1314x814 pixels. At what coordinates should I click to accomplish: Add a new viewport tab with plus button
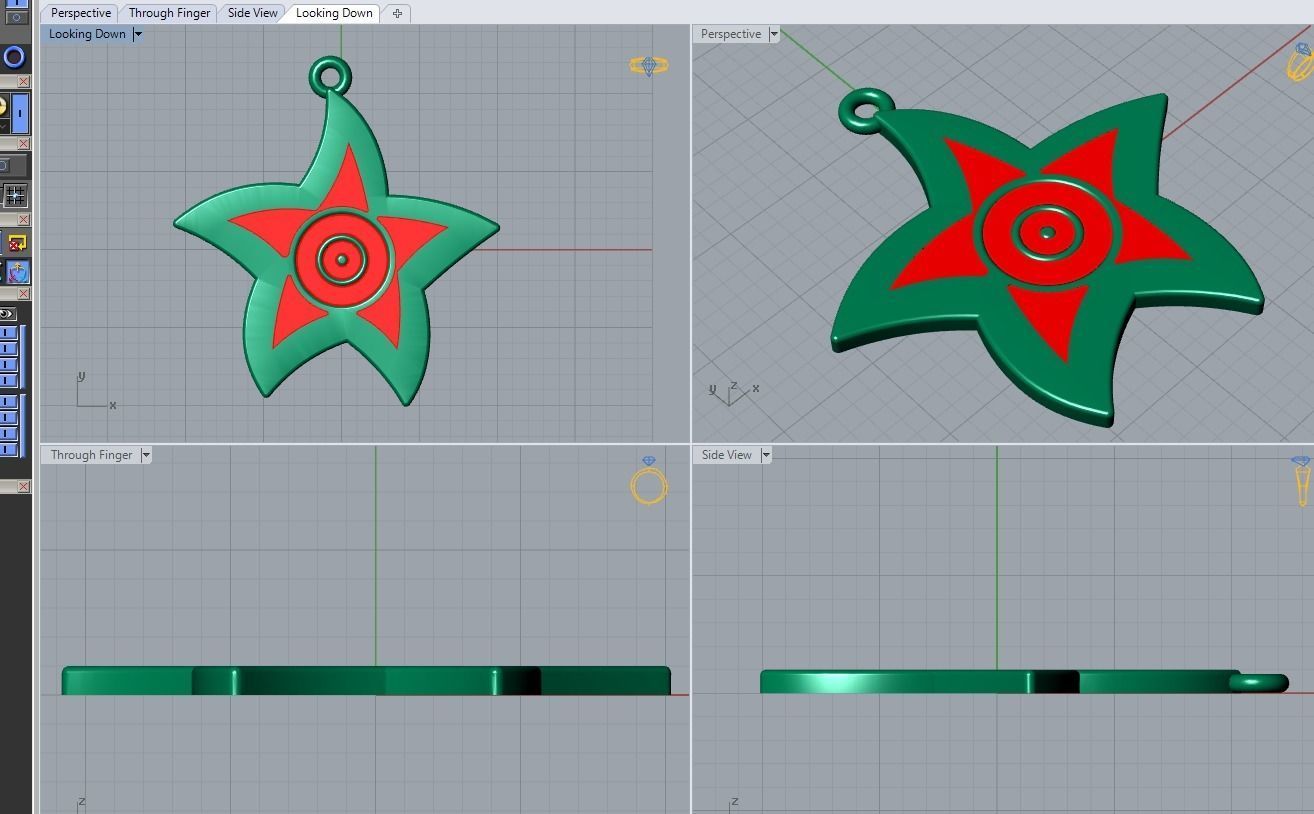point(397,13)
